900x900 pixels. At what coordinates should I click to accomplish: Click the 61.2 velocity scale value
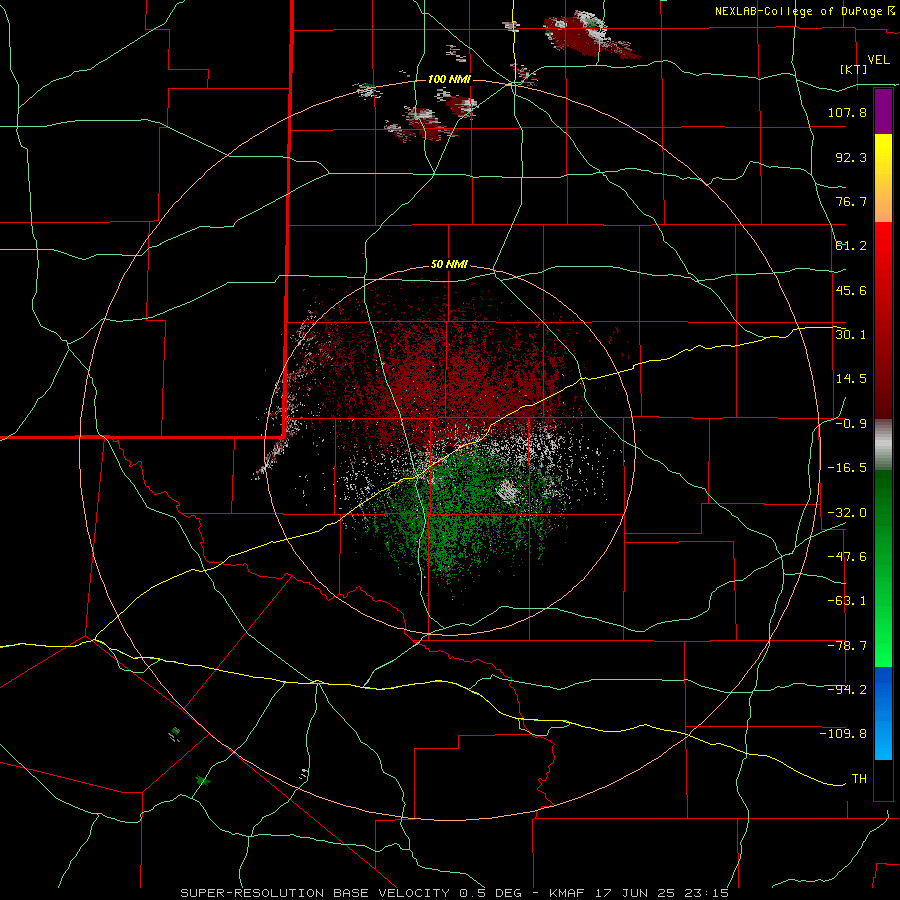[x=851, y=246]
